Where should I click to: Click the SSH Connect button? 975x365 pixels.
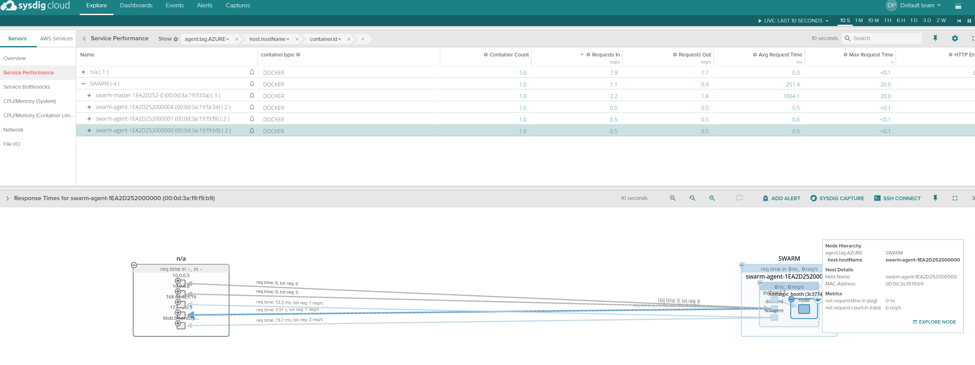(x=897, y=198)
